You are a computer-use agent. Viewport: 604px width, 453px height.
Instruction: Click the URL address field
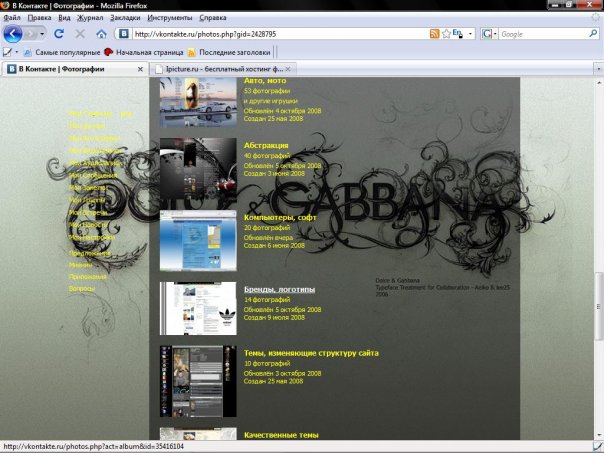pos(280,34)
